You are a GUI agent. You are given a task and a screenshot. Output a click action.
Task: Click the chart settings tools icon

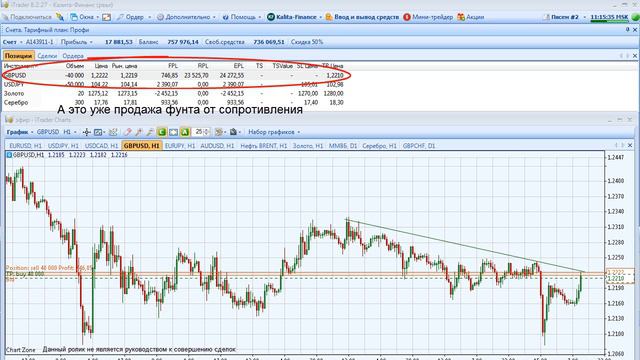pyautogui.click(x=220, y=132)
